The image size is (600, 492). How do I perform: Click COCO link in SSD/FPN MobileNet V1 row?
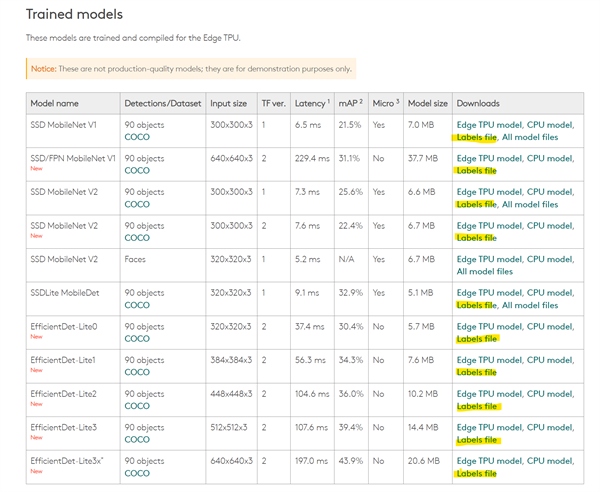click(137, 171)
